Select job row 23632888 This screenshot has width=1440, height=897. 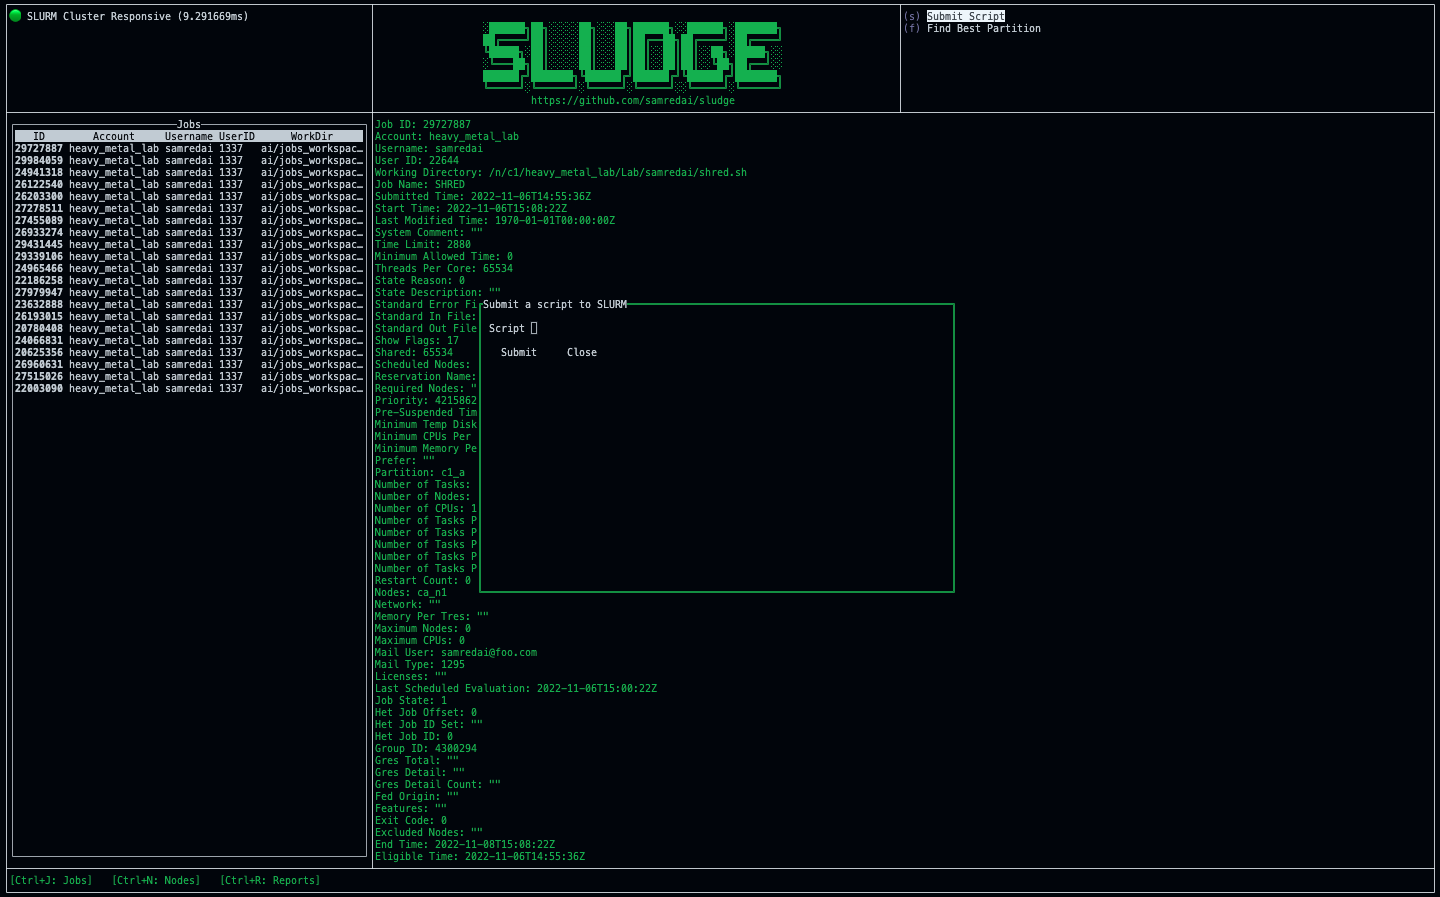(189, 304)
